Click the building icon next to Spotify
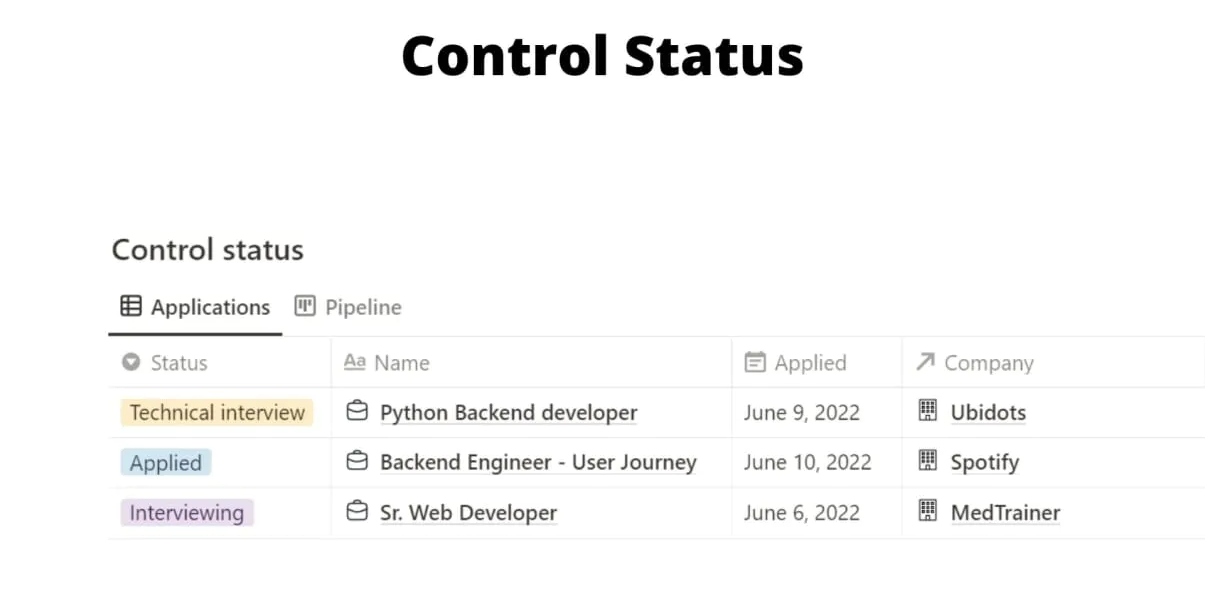 click(x=929, y=461)
